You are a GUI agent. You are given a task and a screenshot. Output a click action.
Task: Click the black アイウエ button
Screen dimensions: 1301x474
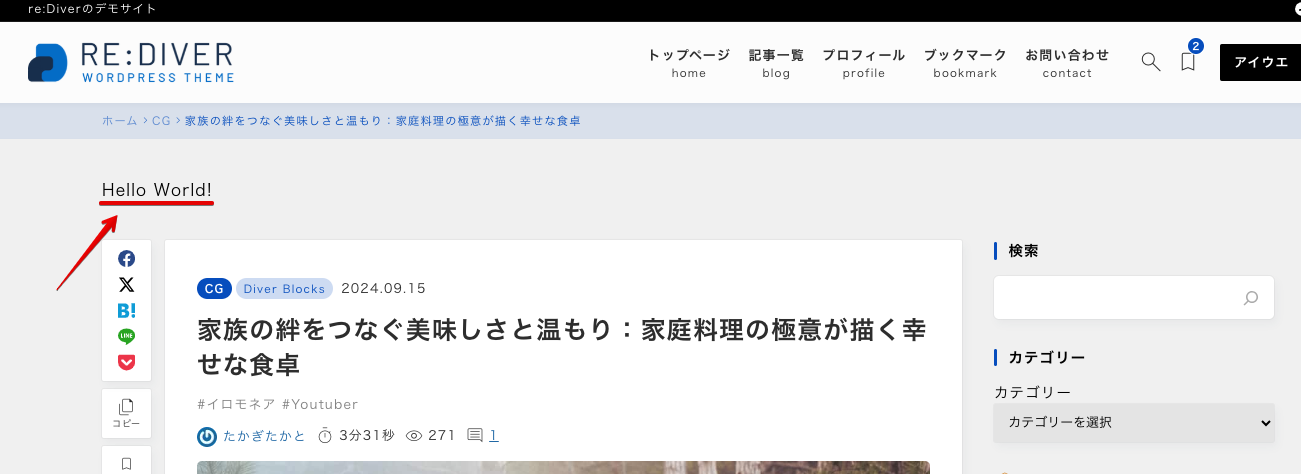click(1260, 62)
